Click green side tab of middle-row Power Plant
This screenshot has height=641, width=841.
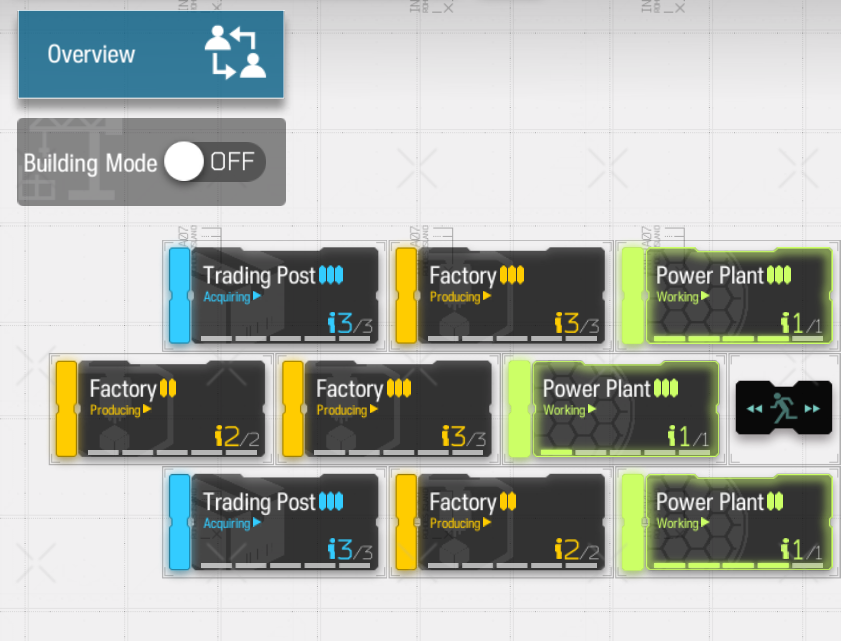pos(519,409)
